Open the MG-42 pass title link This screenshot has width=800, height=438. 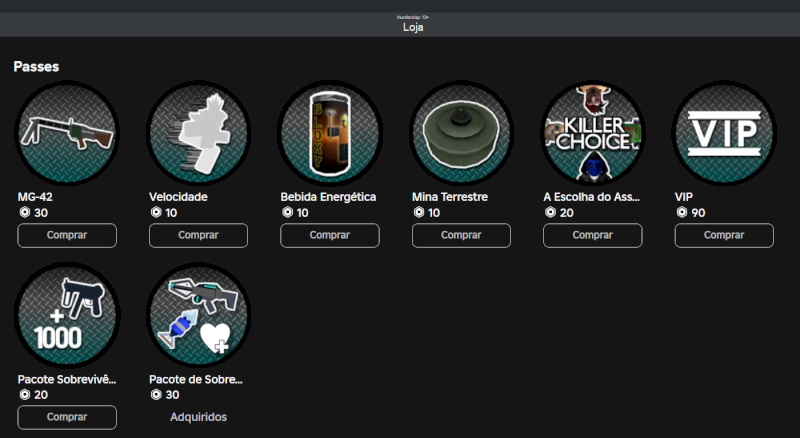[35, 197]
